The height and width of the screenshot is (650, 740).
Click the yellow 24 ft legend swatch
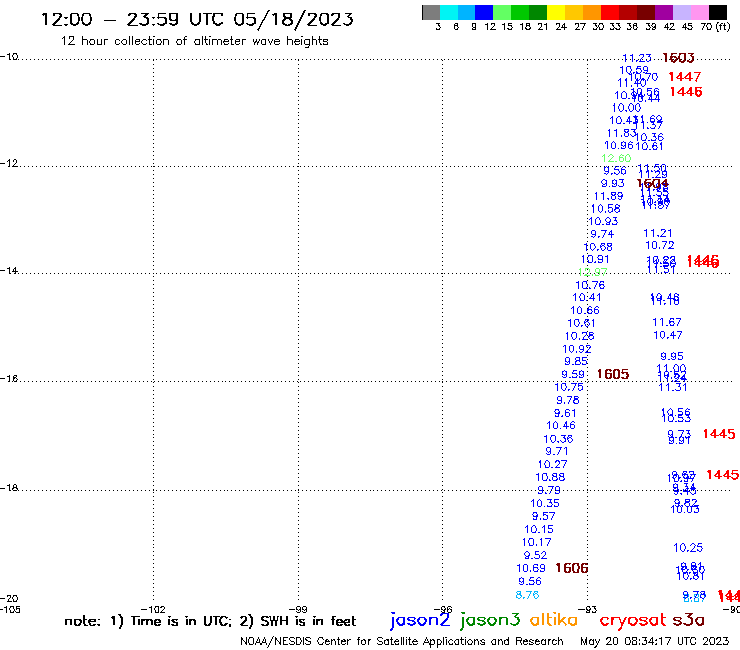click(x=556, y=12)
